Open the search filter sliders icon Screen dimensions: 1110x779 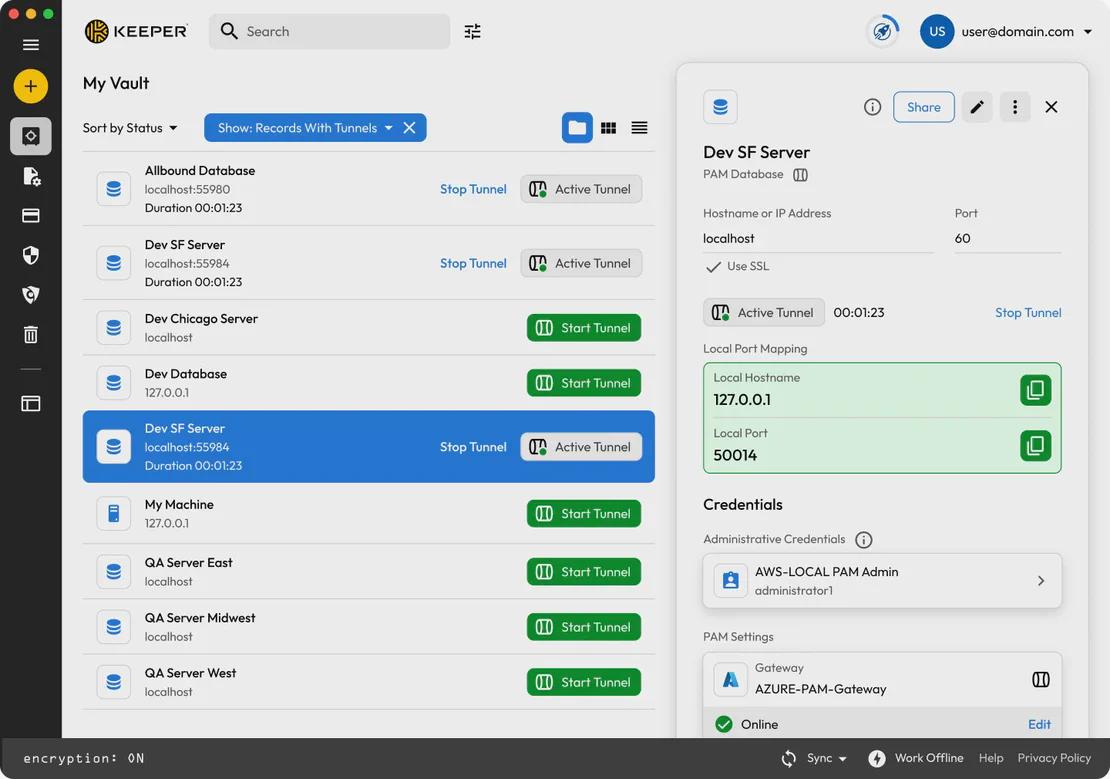(x=472, y=31)
